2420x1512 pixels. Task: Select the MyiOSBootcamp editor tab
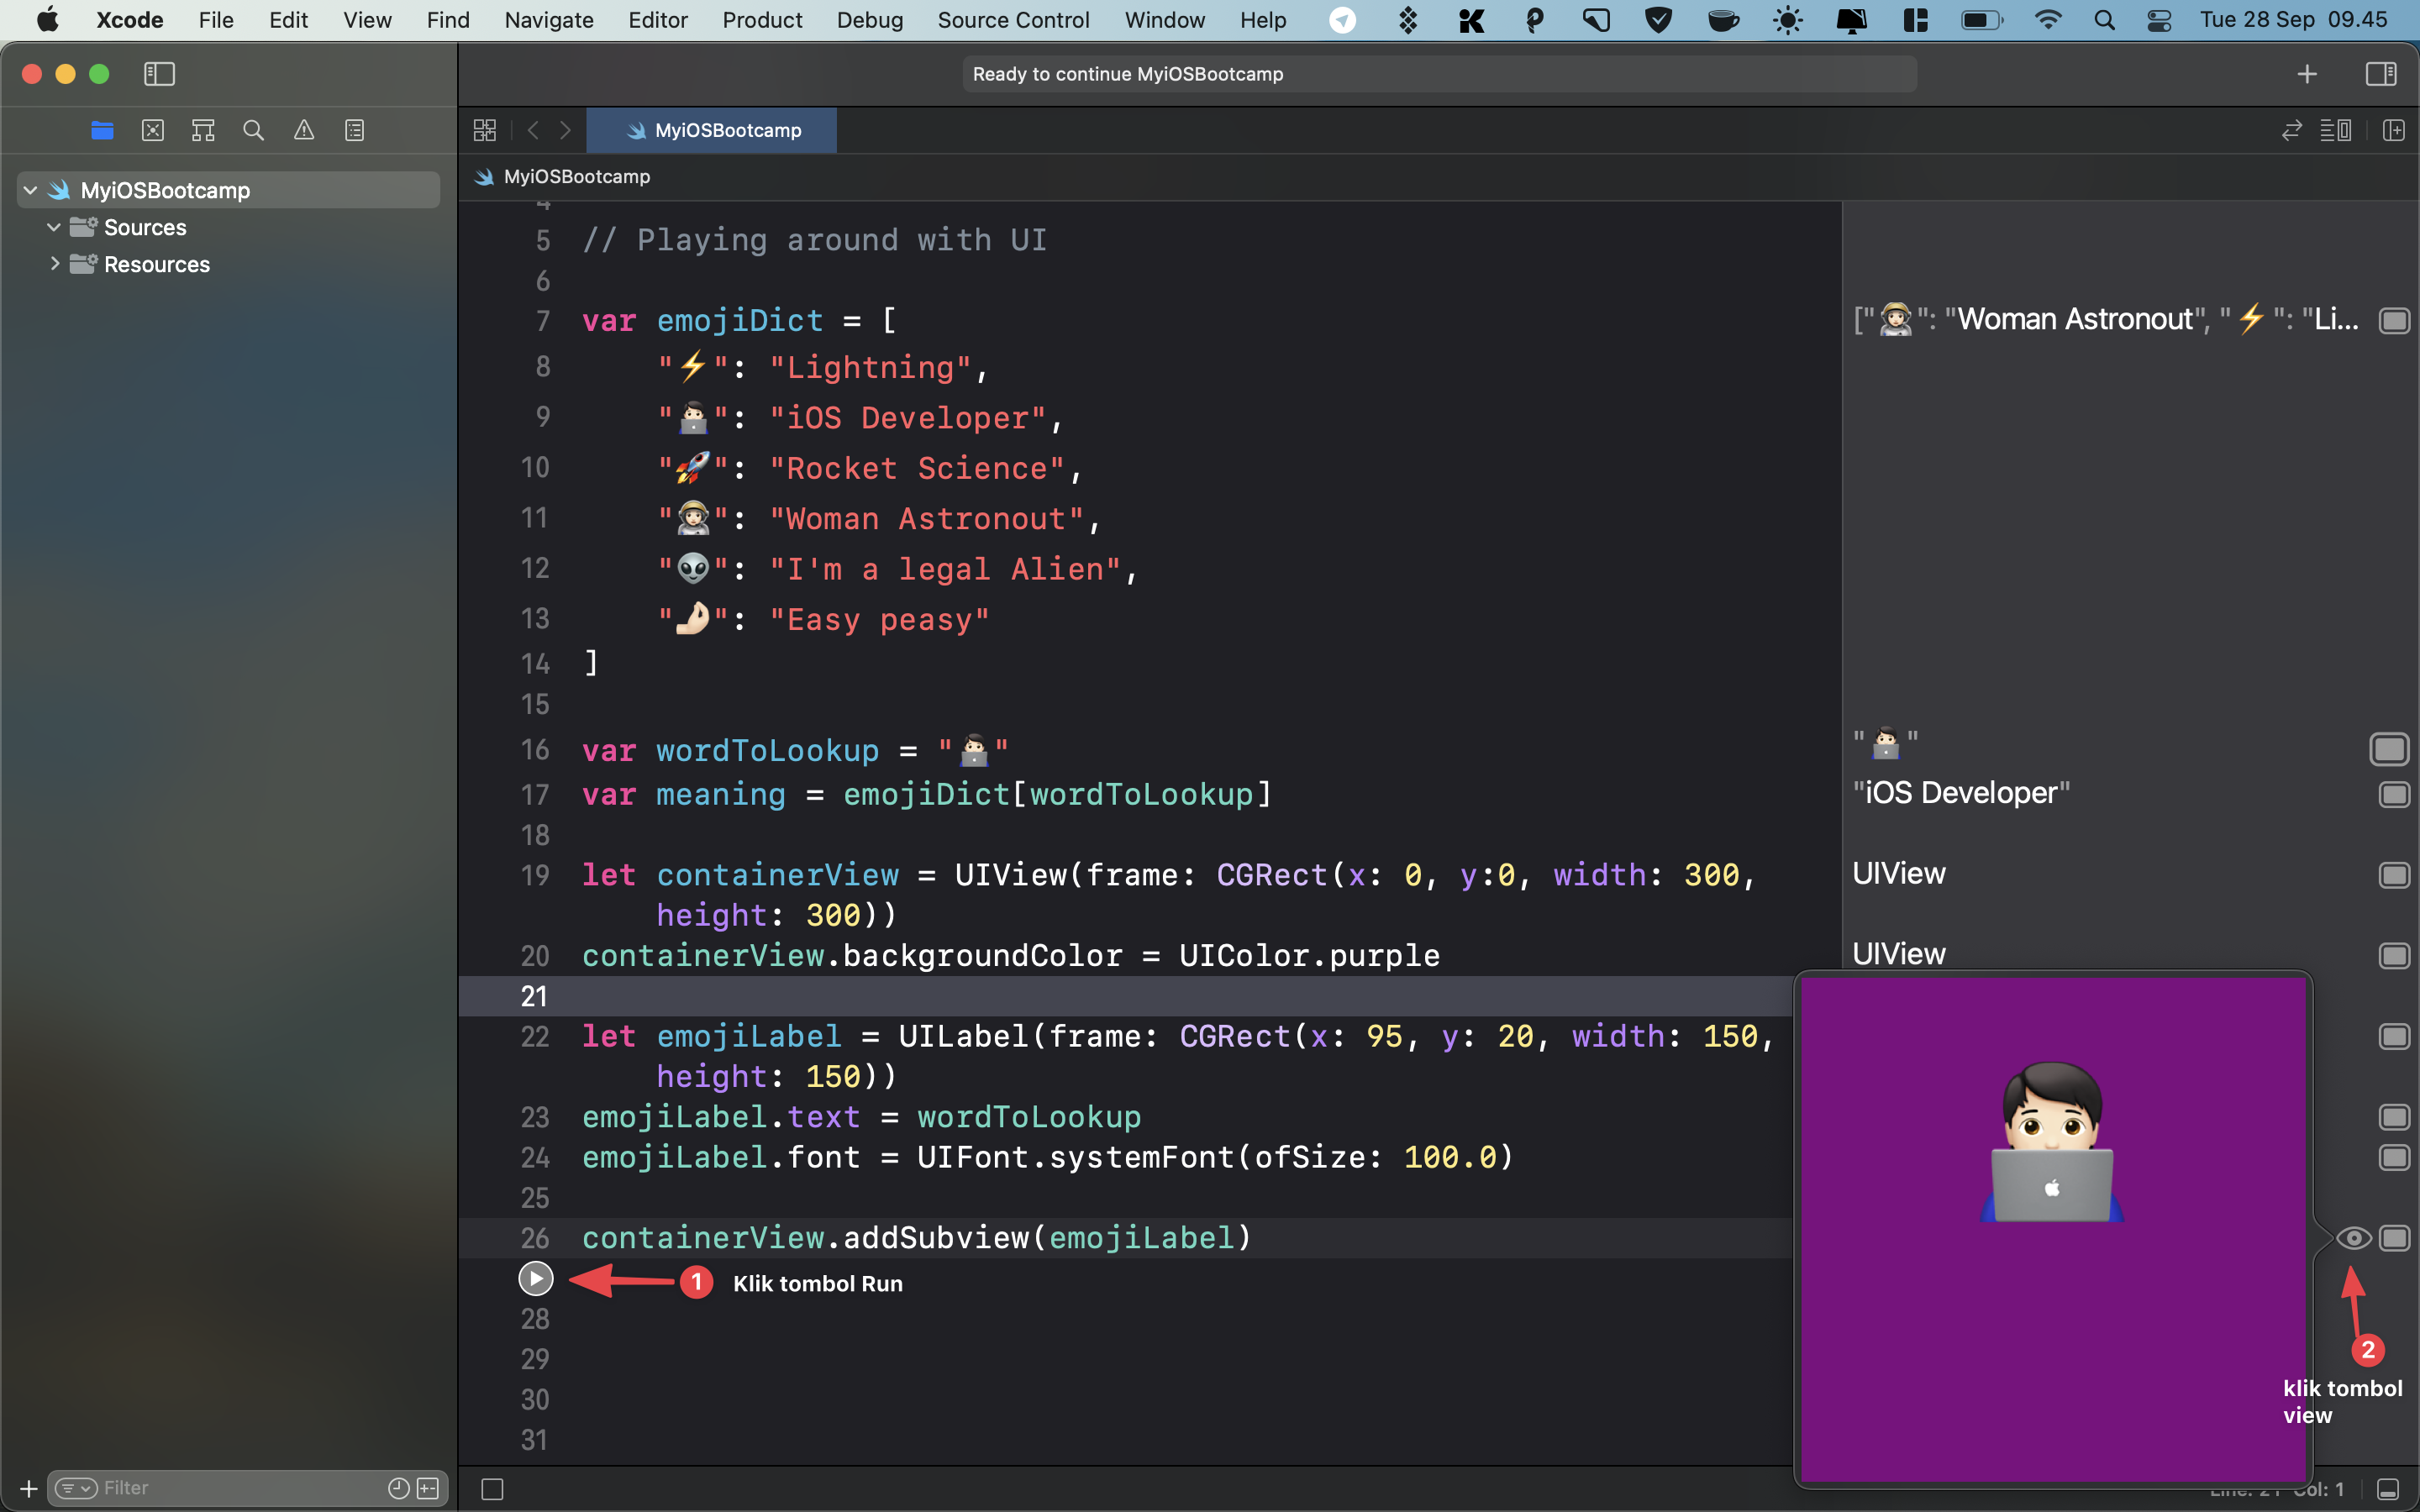coord(712,130)
